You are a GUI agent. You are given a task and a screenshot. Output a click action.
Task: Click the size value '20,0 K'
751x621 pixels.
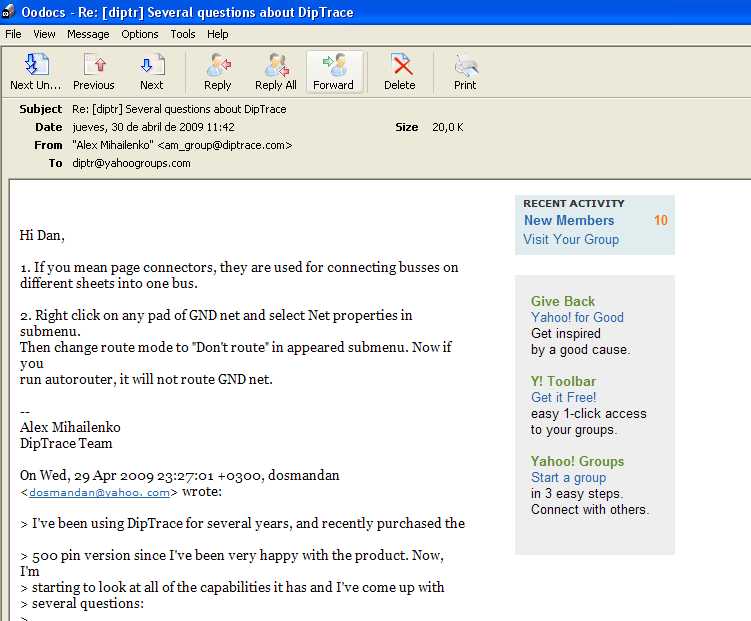448,127
